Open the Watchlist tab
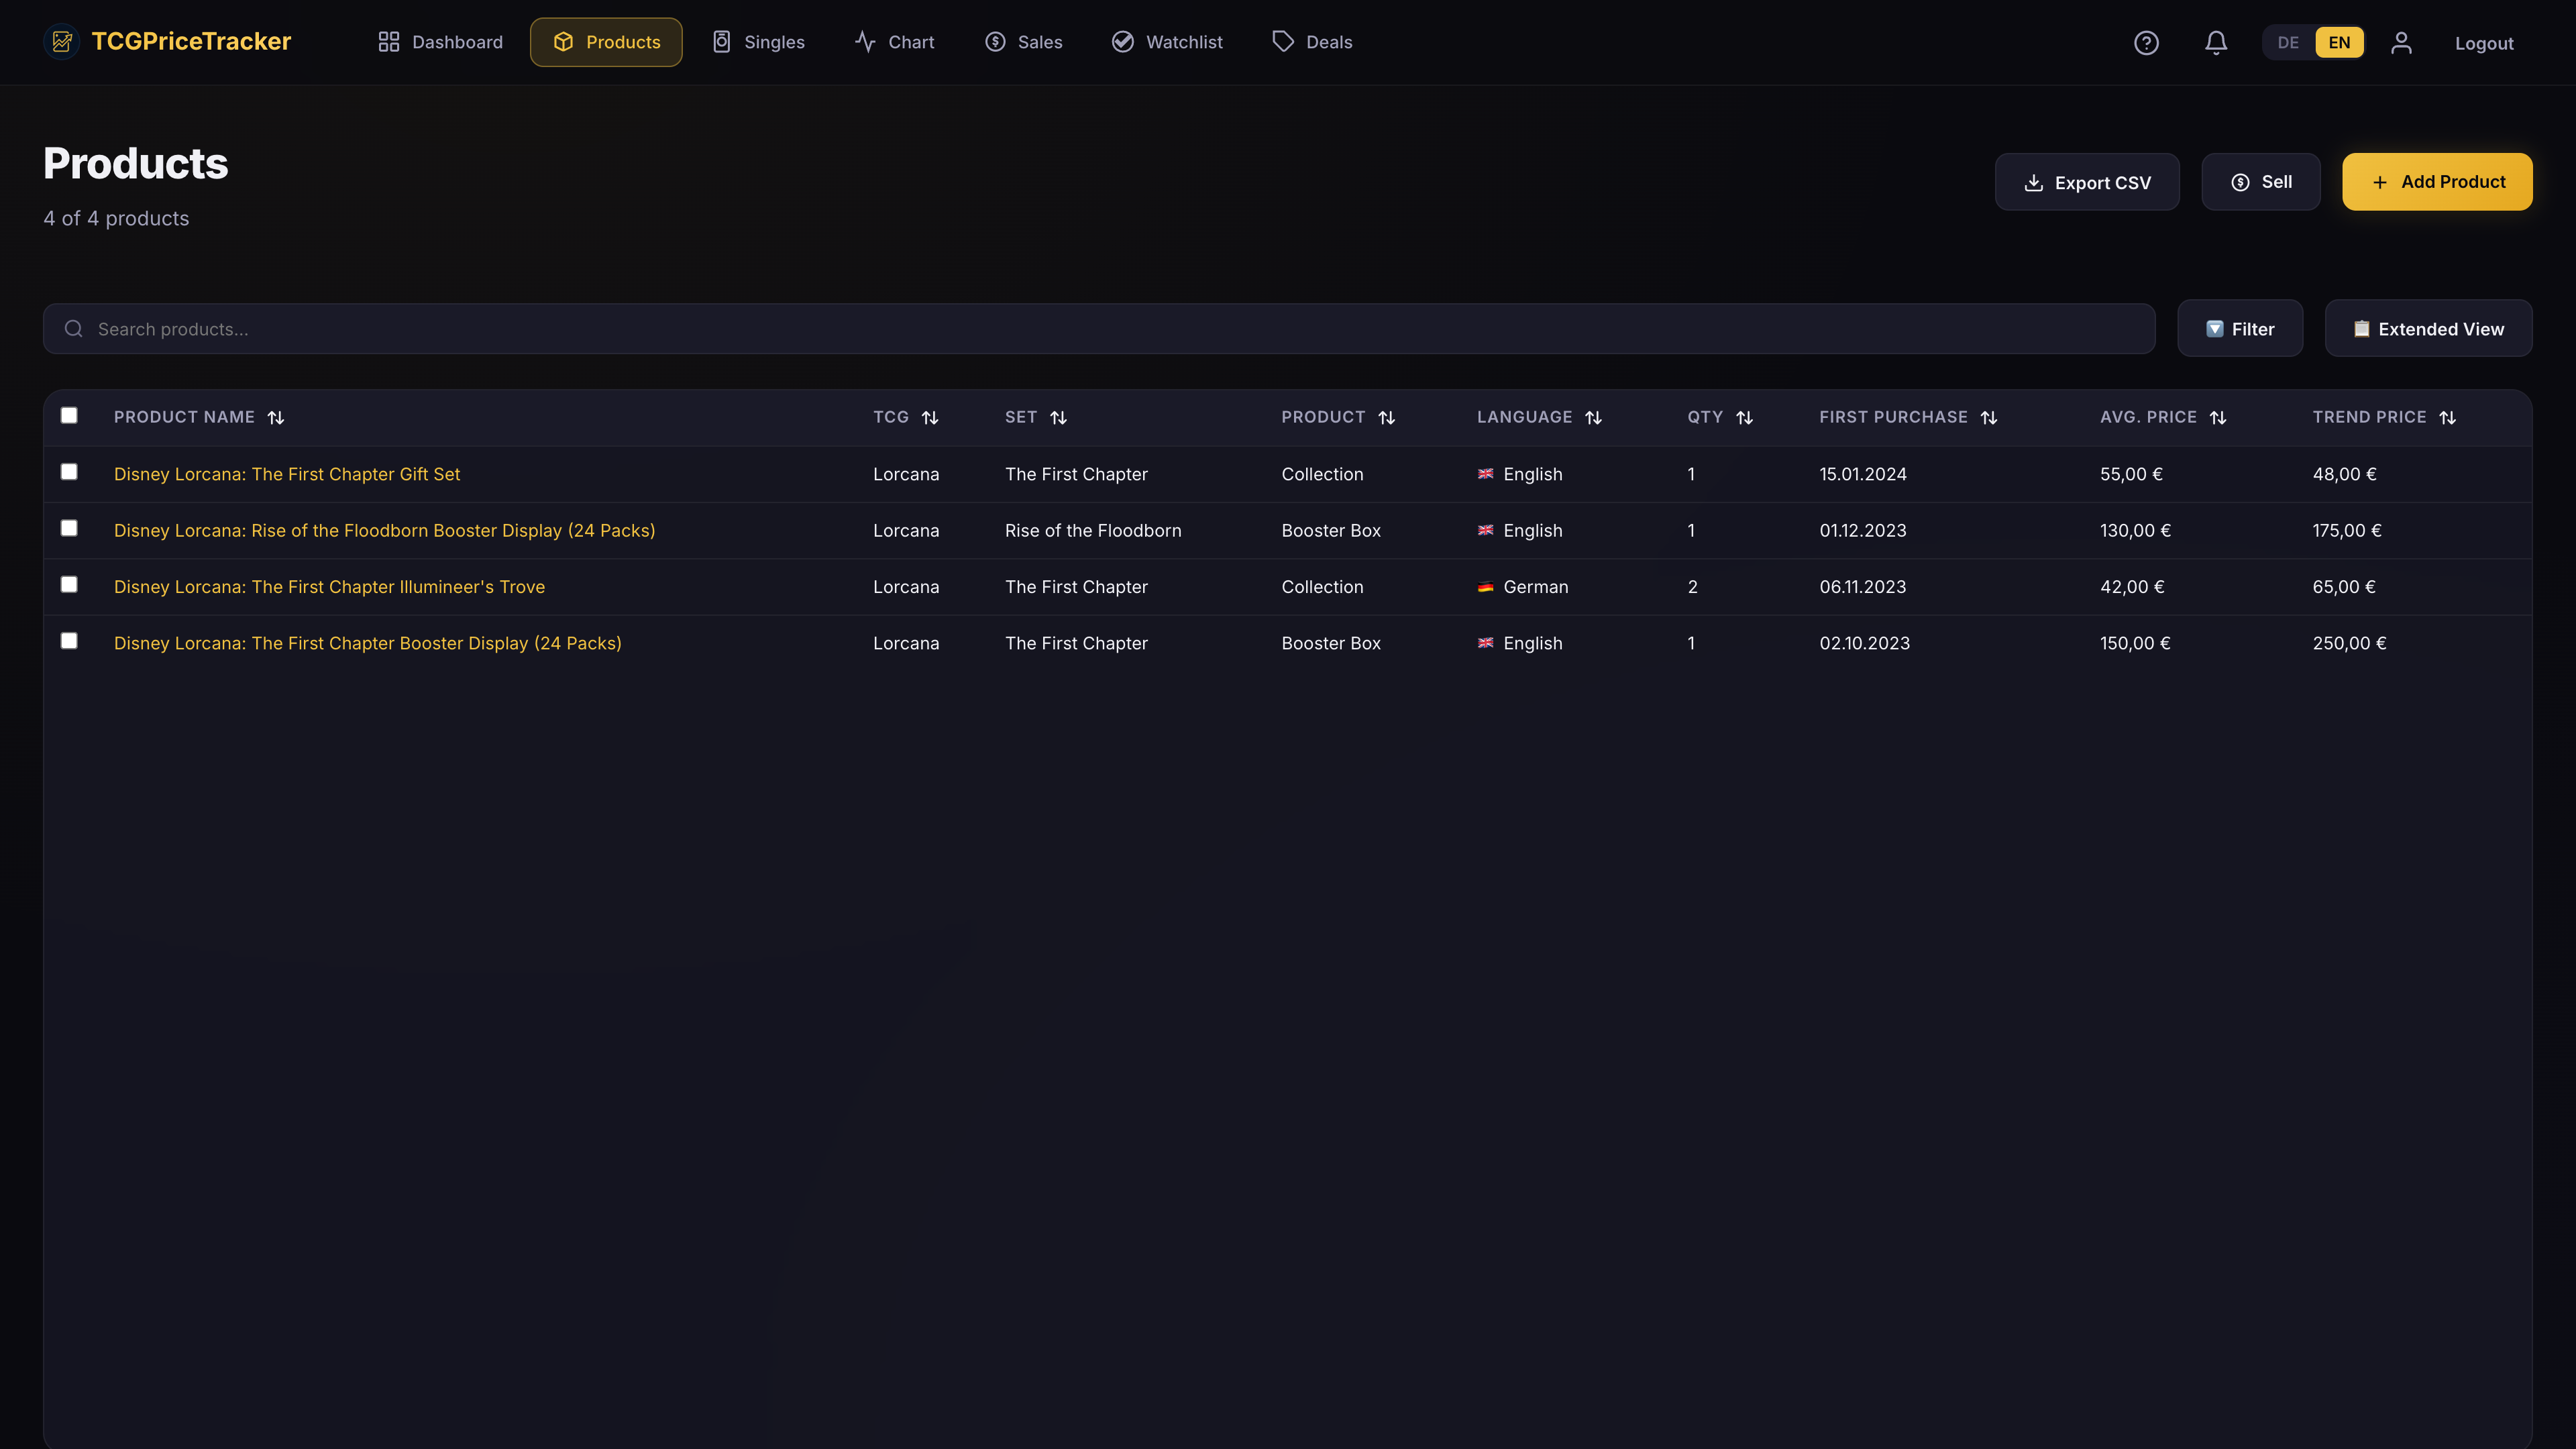Viewport: 2576px width, 1449px height. click(1167, 42)
